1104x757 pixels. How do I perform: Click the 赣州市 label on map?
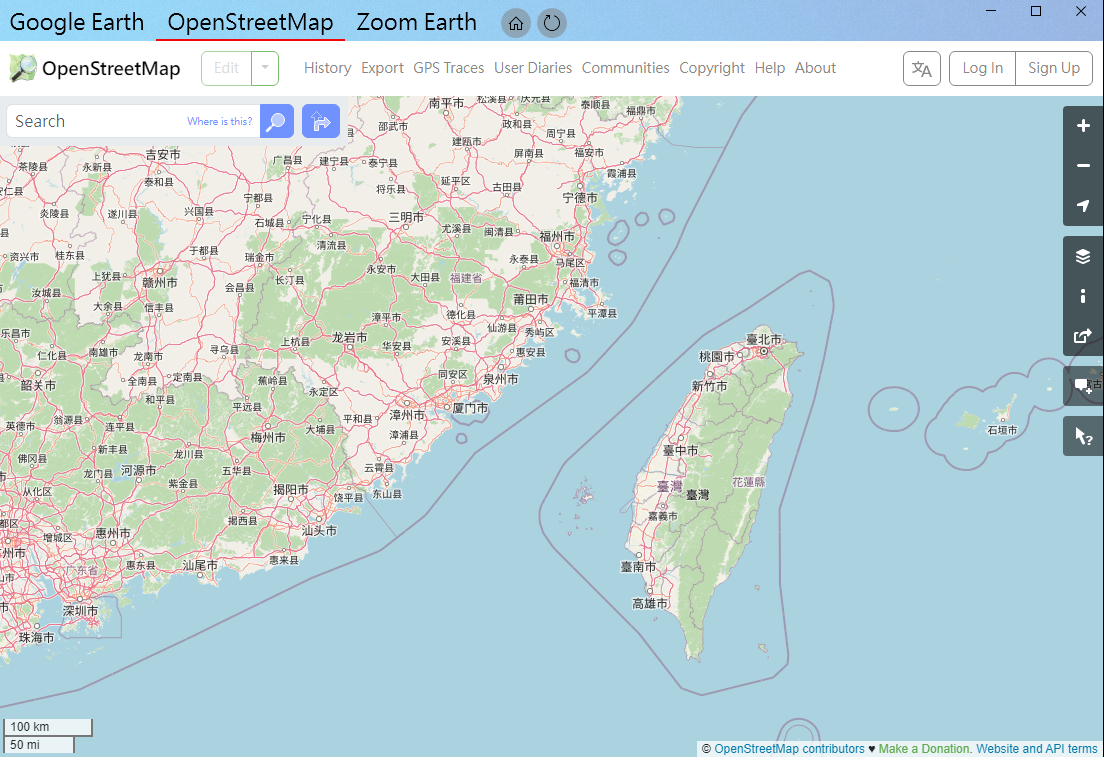[x=160, y=282]
